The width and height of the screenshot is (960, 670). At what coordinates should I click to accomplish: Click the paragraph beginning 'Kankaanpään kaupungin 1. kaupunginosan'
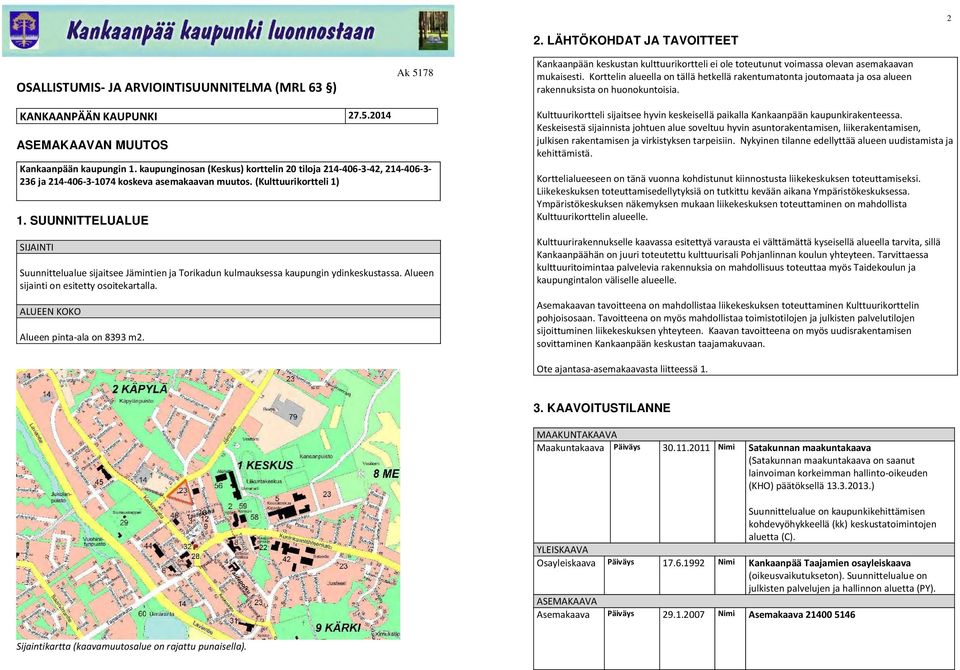click(225, 175)
